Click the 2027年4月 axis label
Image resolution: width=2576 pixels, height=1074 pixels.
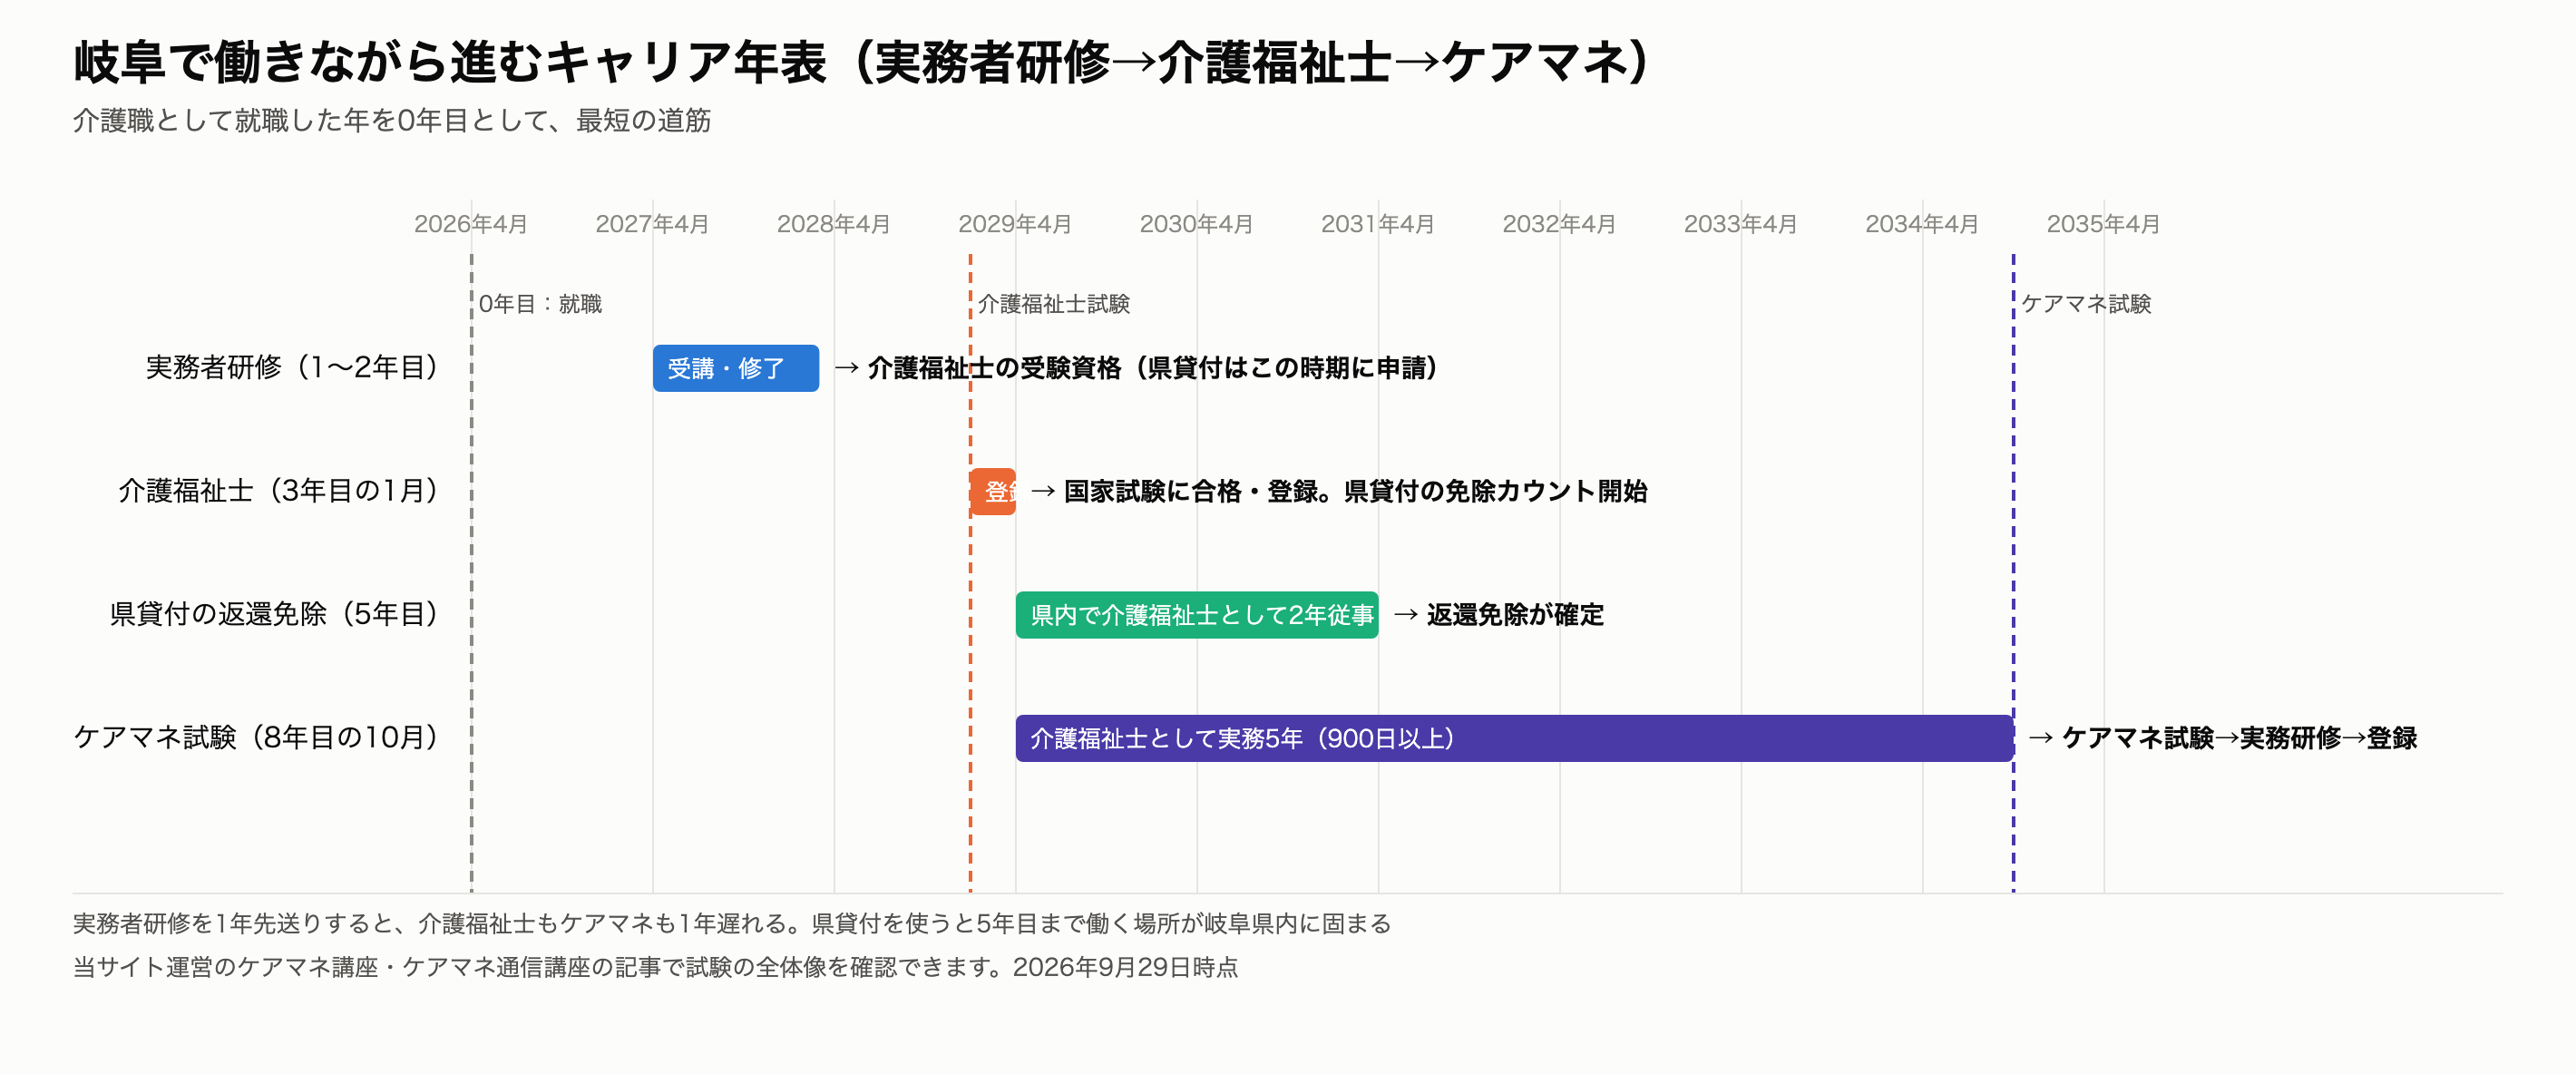pos(652,224)
